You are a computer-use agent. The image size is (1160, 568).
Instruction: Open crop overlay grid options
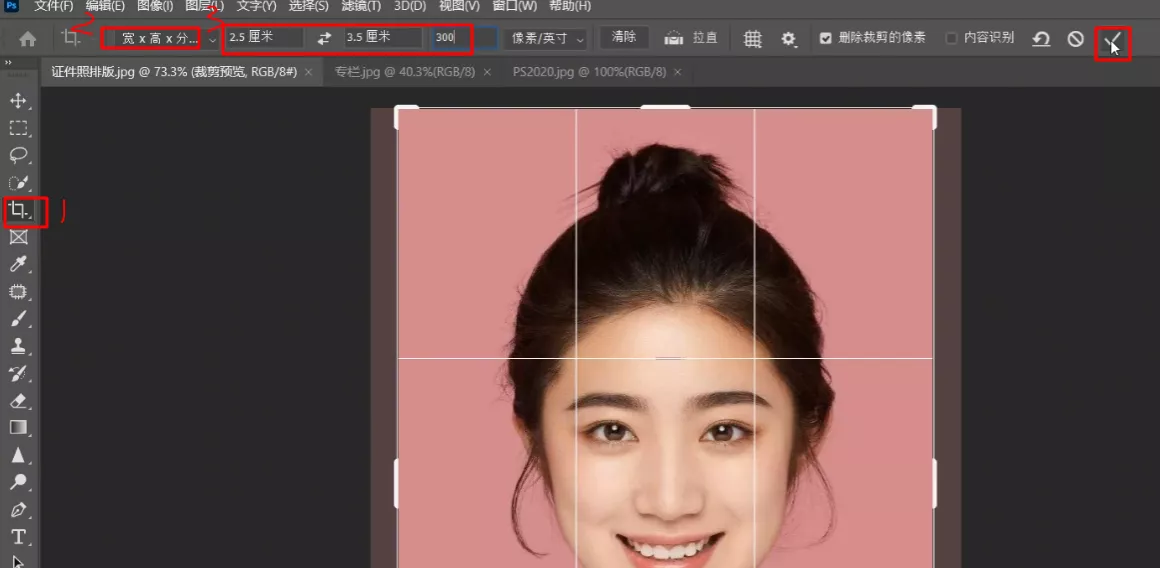753,39
